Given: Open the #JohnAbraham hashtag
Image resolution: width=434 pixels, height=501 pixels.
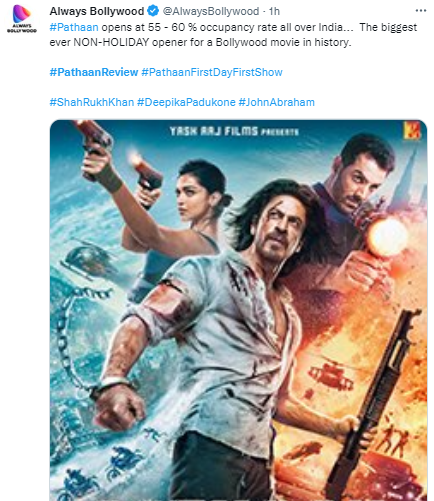Looking at the screenshot, I should [276, 102].
